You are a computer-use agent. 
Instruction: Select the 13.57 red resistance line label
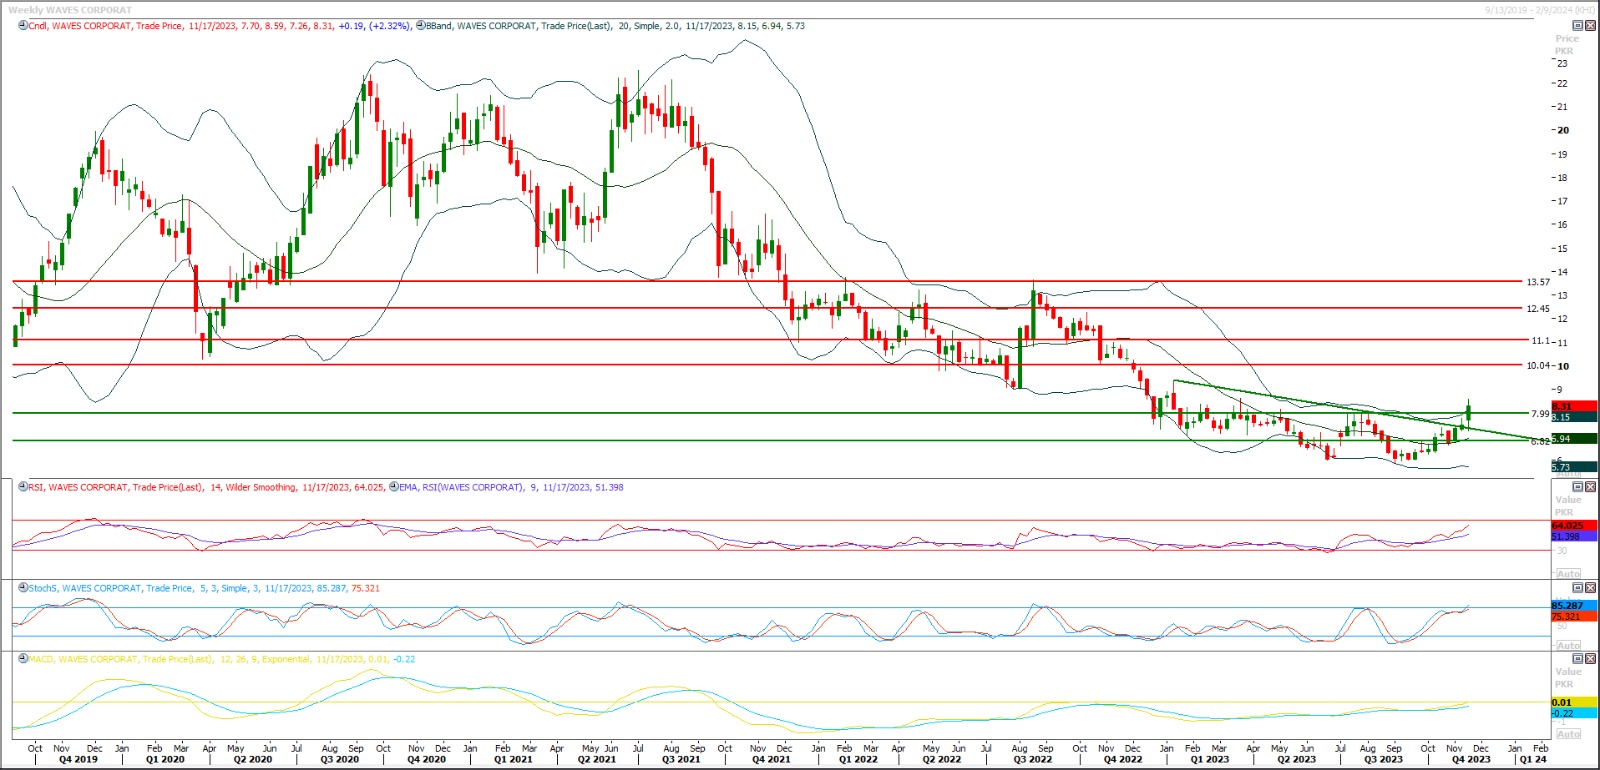coord(1537,282)
